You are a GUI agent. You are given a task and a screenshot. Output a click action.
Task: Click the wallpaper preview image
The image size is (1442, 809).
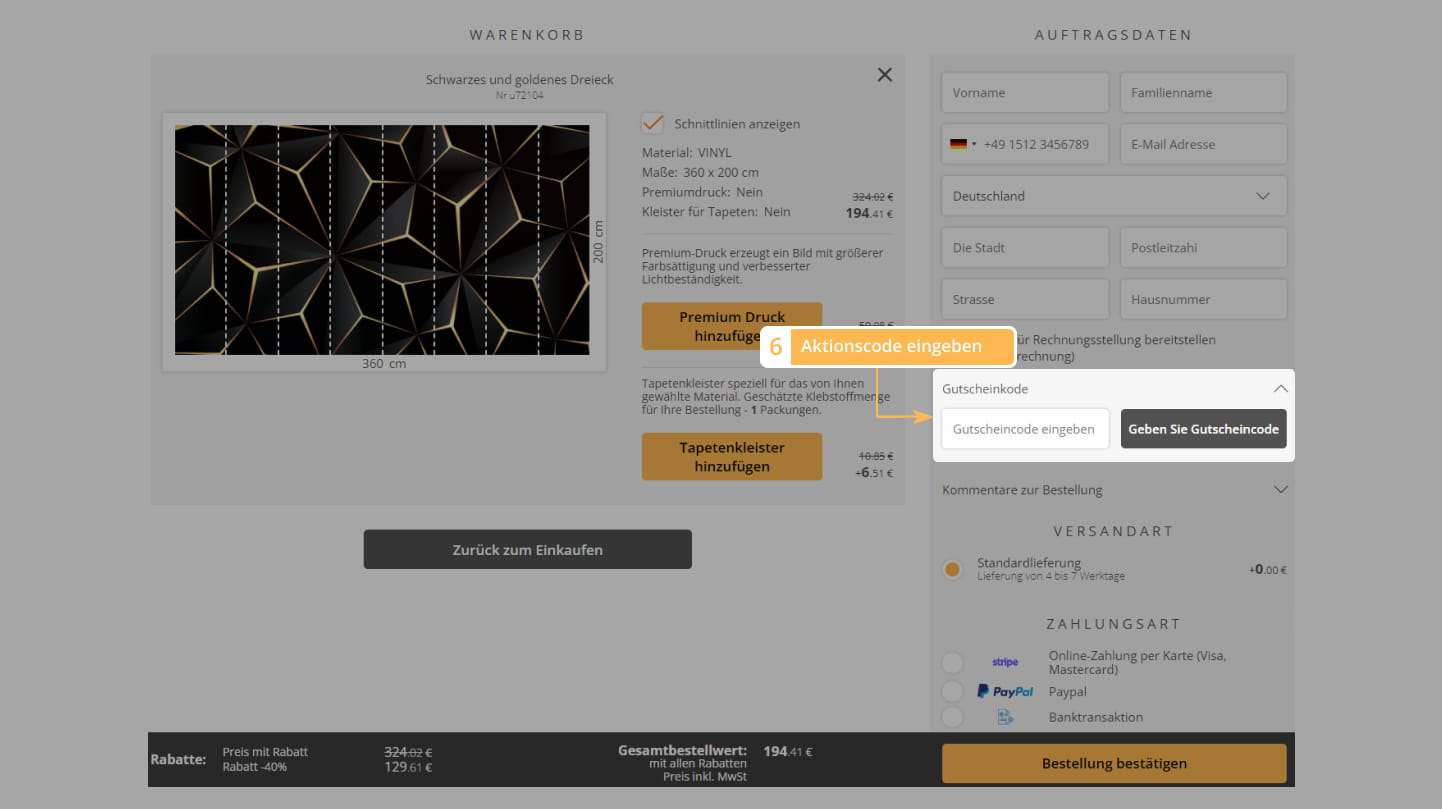click(x=382, y=240)
